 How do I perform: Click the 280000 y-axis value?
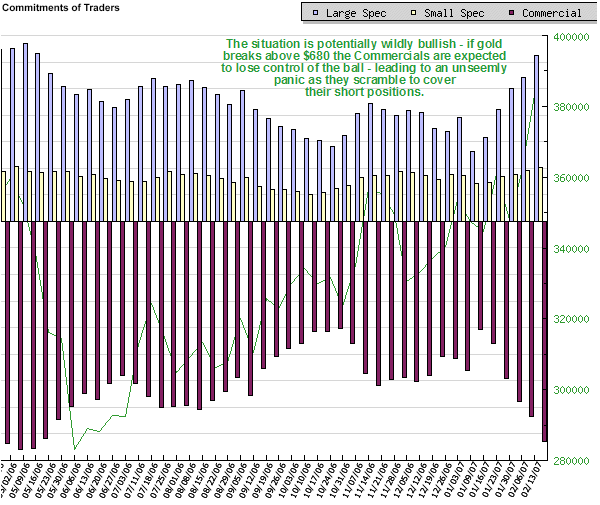point(570,462)
